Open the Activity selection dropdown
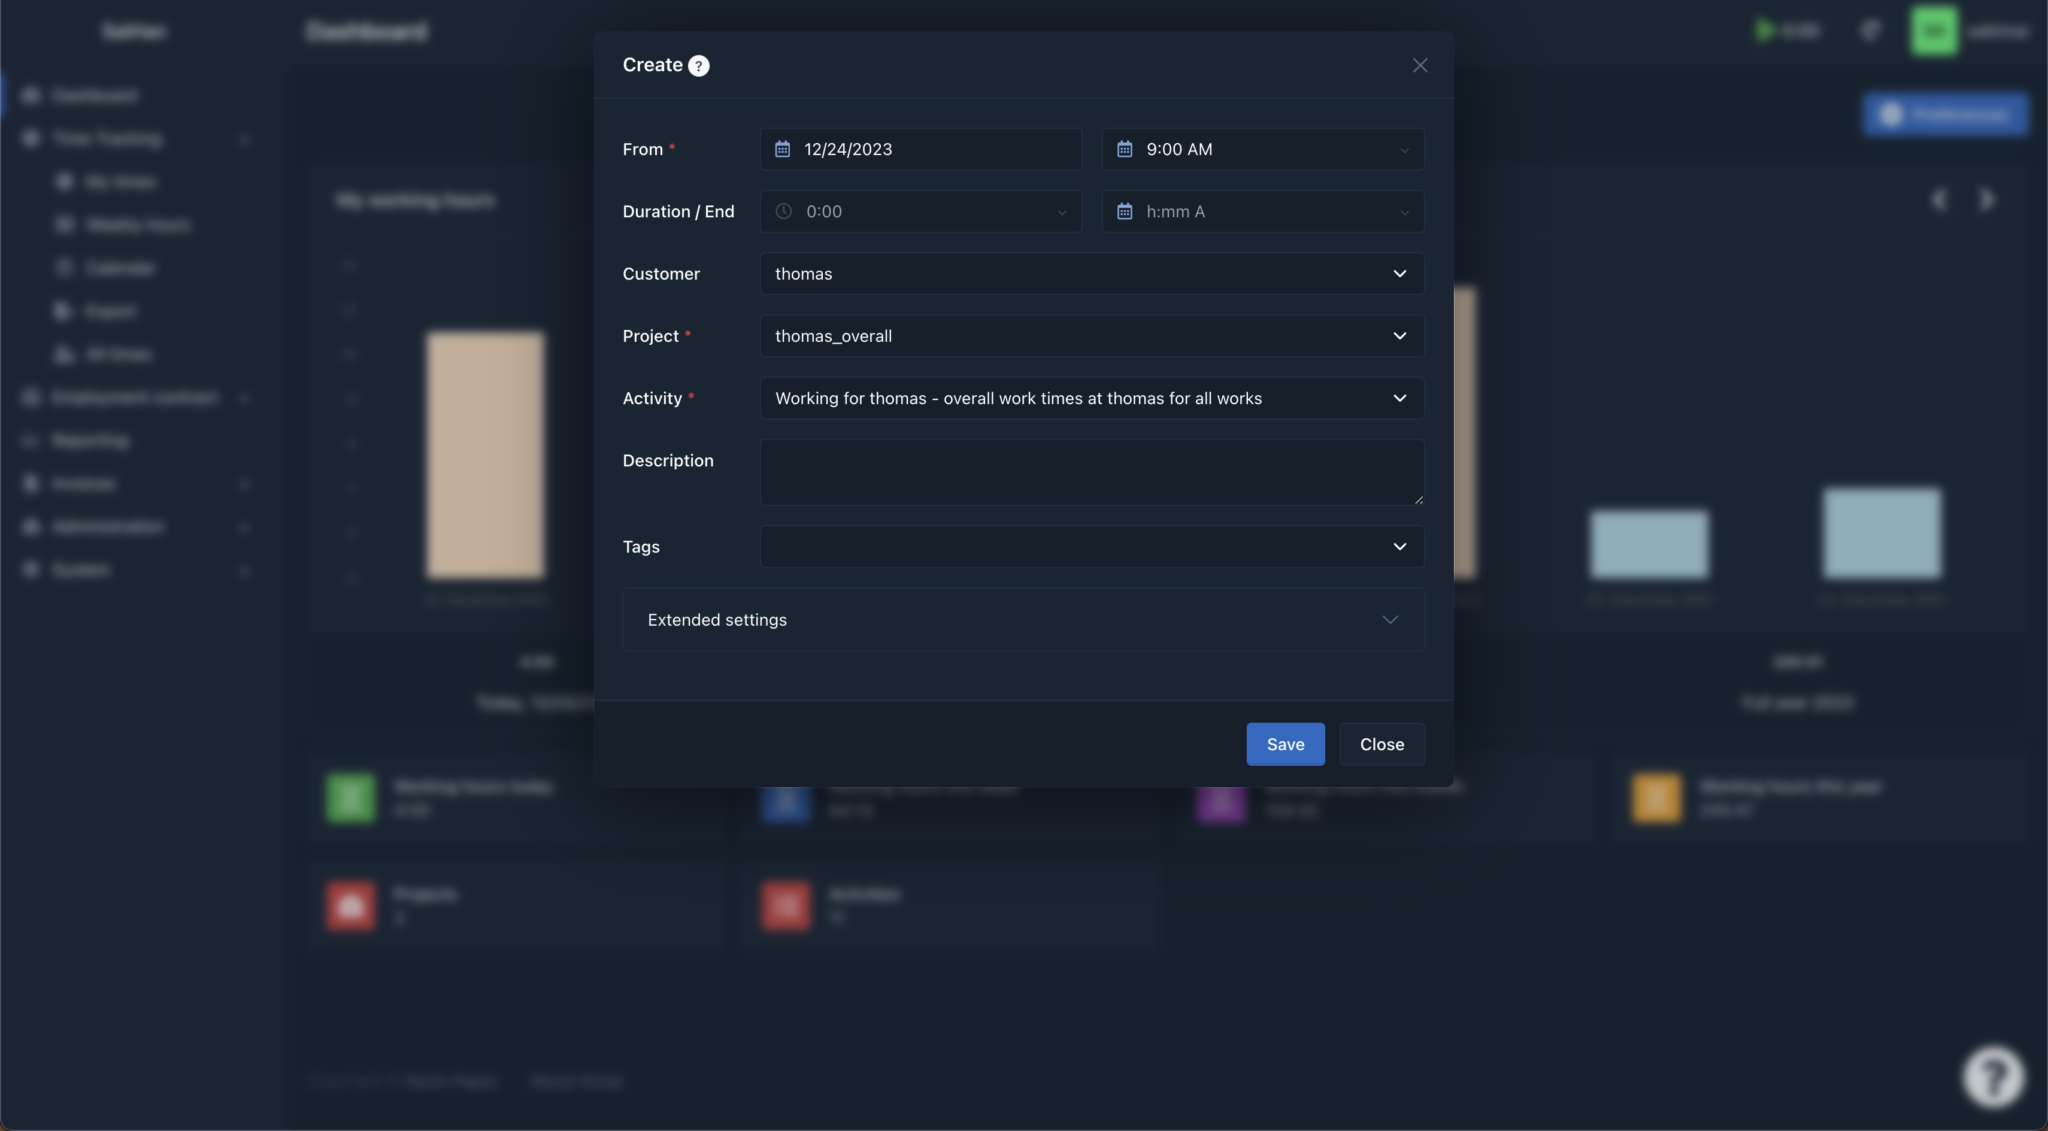 [x=1091, y=398]
